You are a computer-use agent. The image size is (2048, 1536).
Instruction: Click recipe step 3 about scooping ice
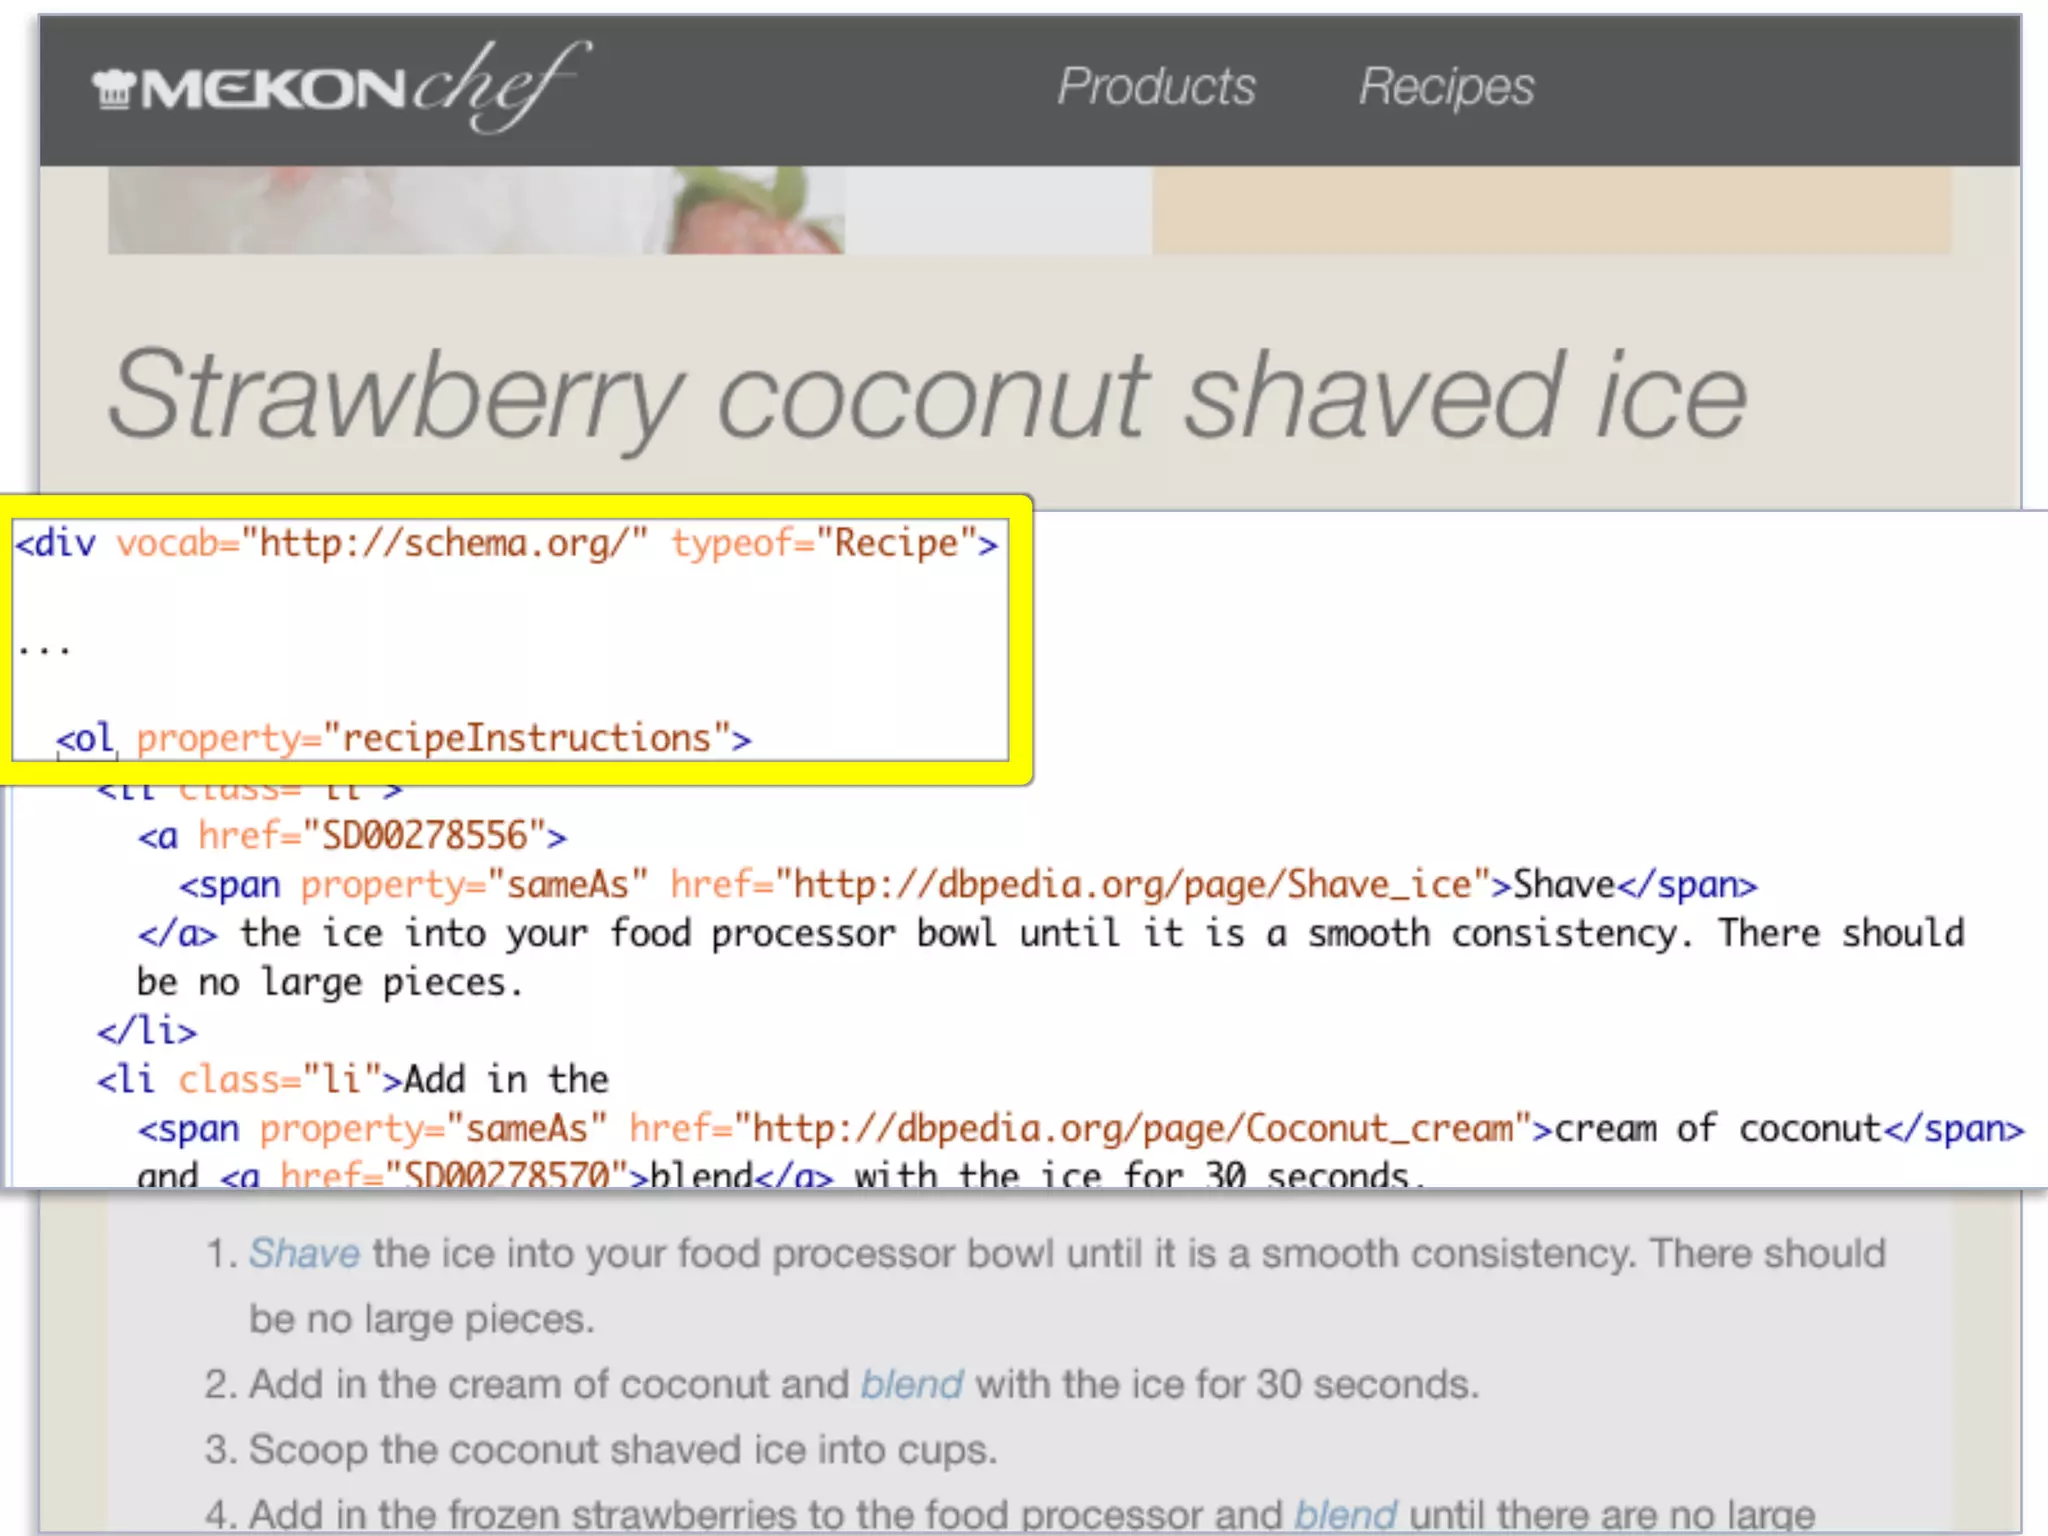[x=601, y=1449]
